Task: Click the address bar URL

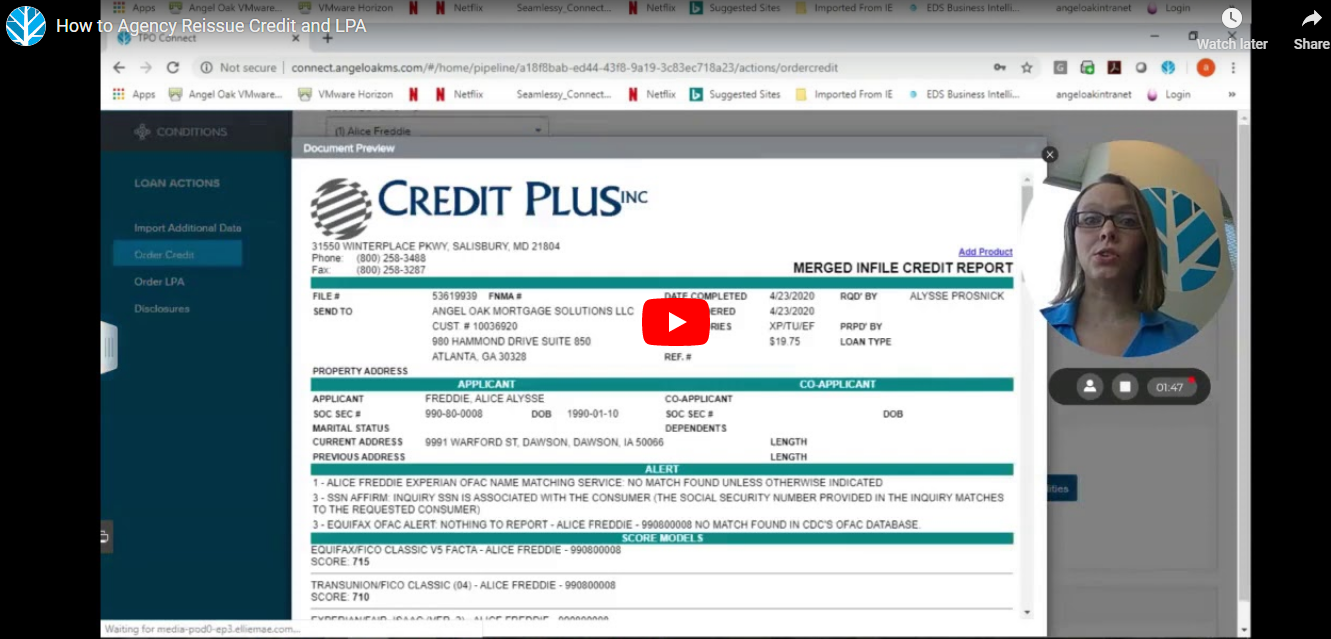Action: pyautogui.click(x=564, y=68)
